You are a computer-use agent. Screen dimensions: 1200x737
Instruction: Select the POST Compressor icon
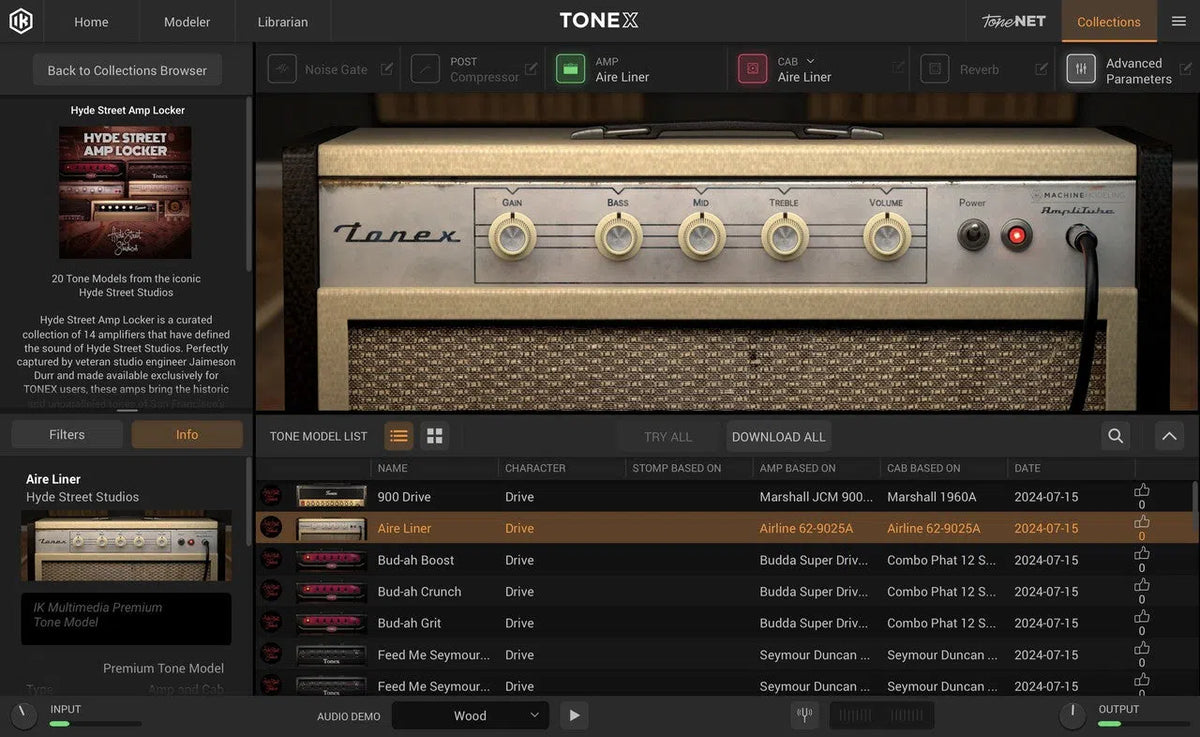point(425,68)
